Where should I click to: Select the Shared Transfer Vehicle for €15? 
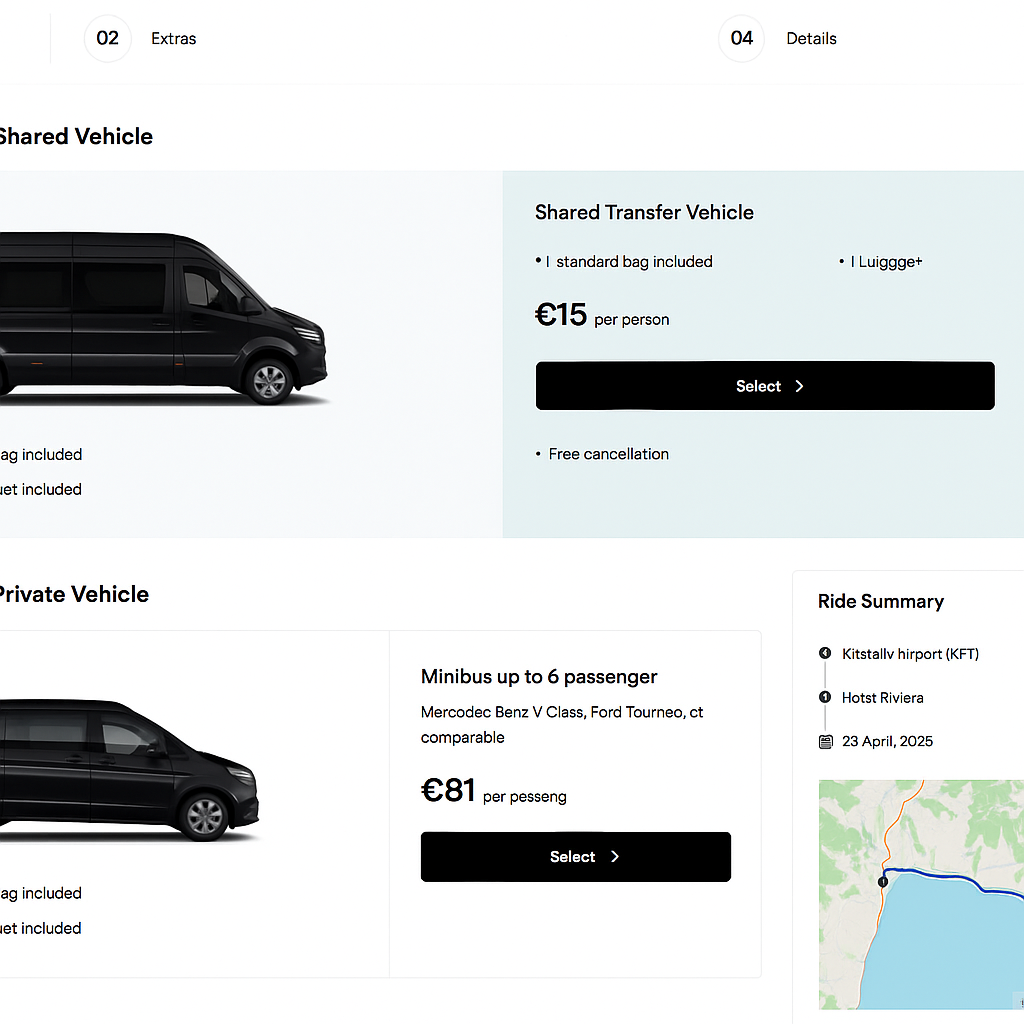click(x=765, y=386)
